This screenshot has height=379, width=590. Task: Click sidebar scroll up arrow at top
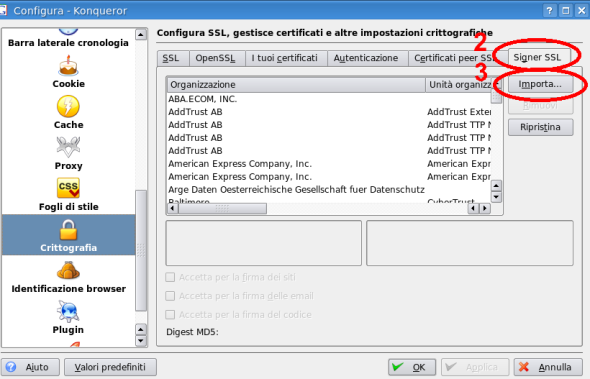click(x=141, y=35)
